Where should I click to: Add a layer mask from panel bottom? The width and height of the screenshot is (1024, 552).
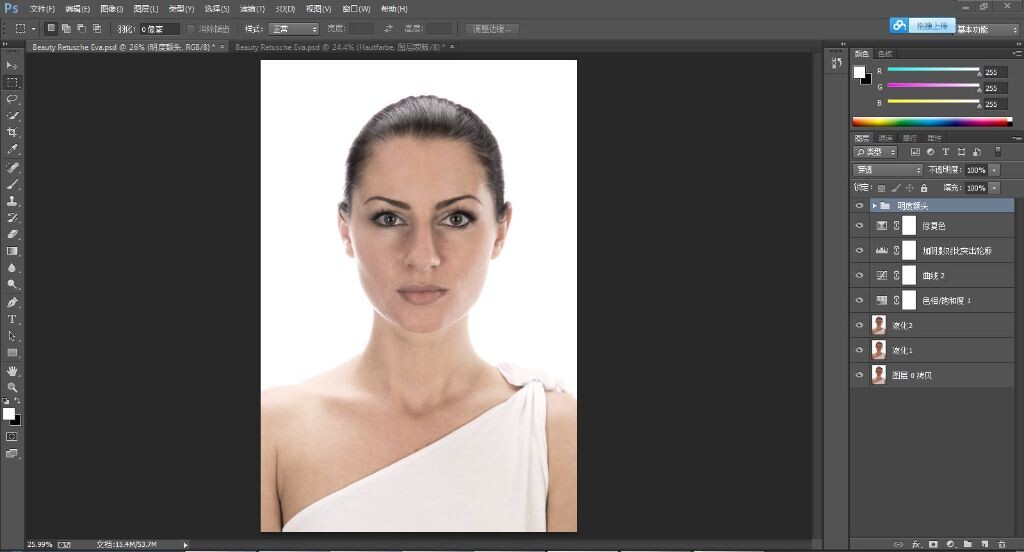point(933,544)
